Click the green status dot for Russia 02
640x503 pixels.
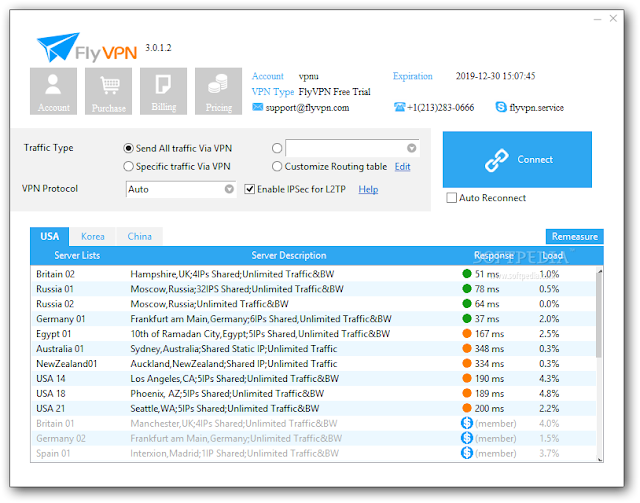point(467,304)
